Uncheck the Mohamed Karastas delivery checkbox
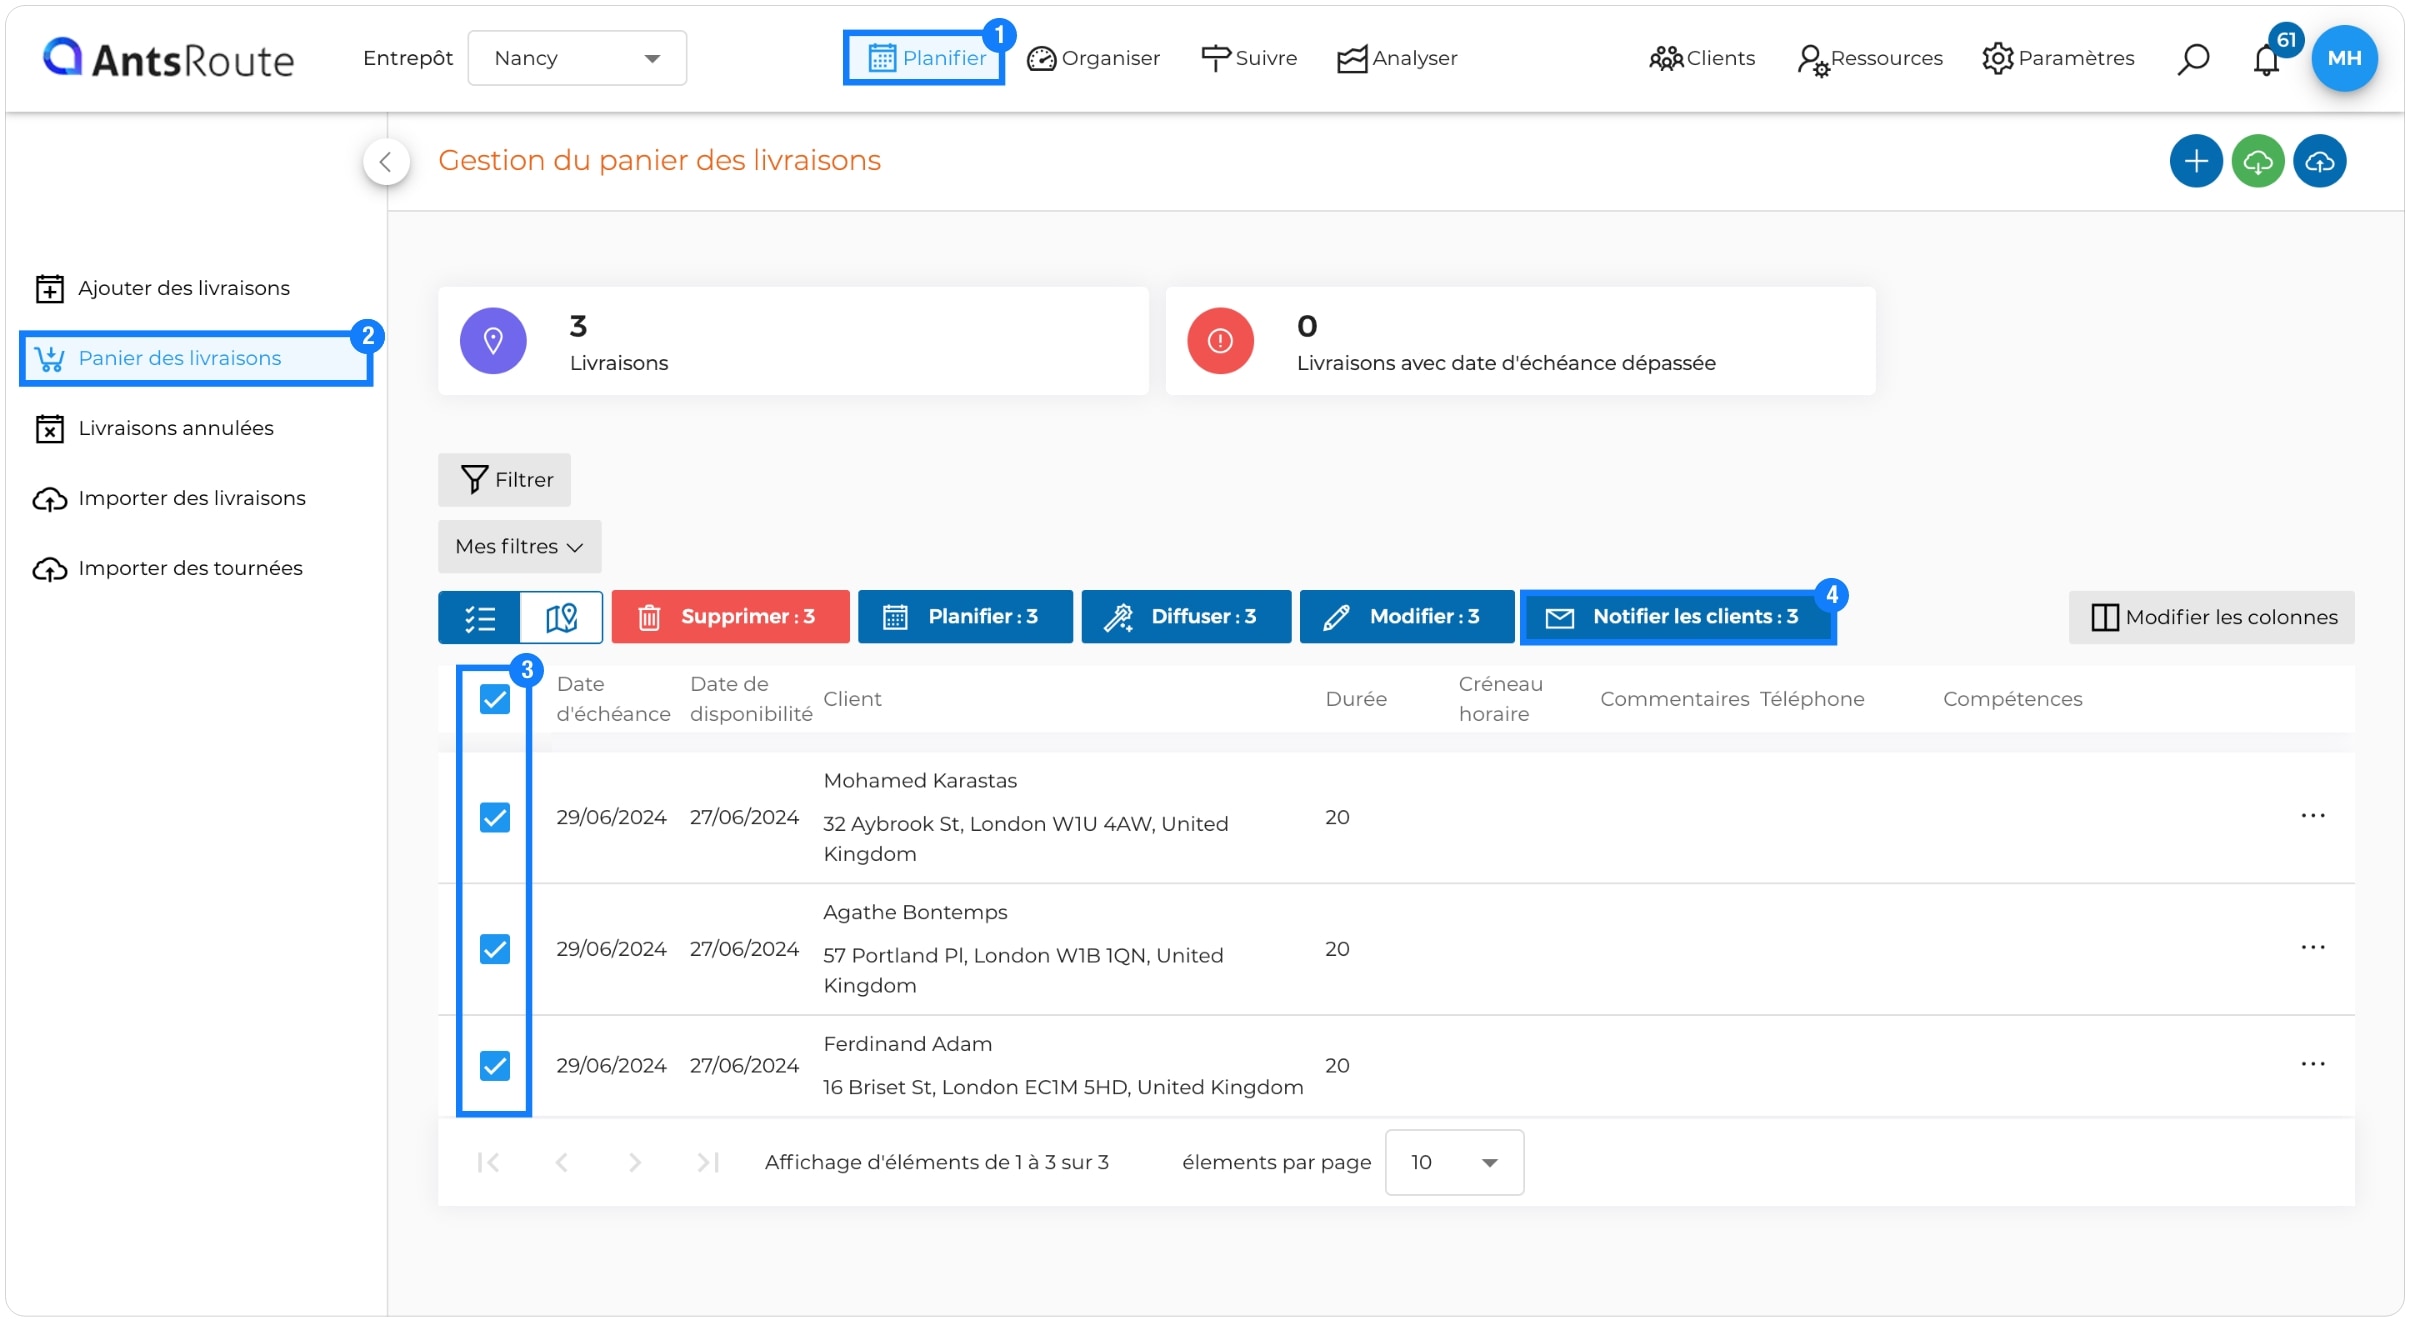The image size is (2410, 1320). click(x=495, y=817)
